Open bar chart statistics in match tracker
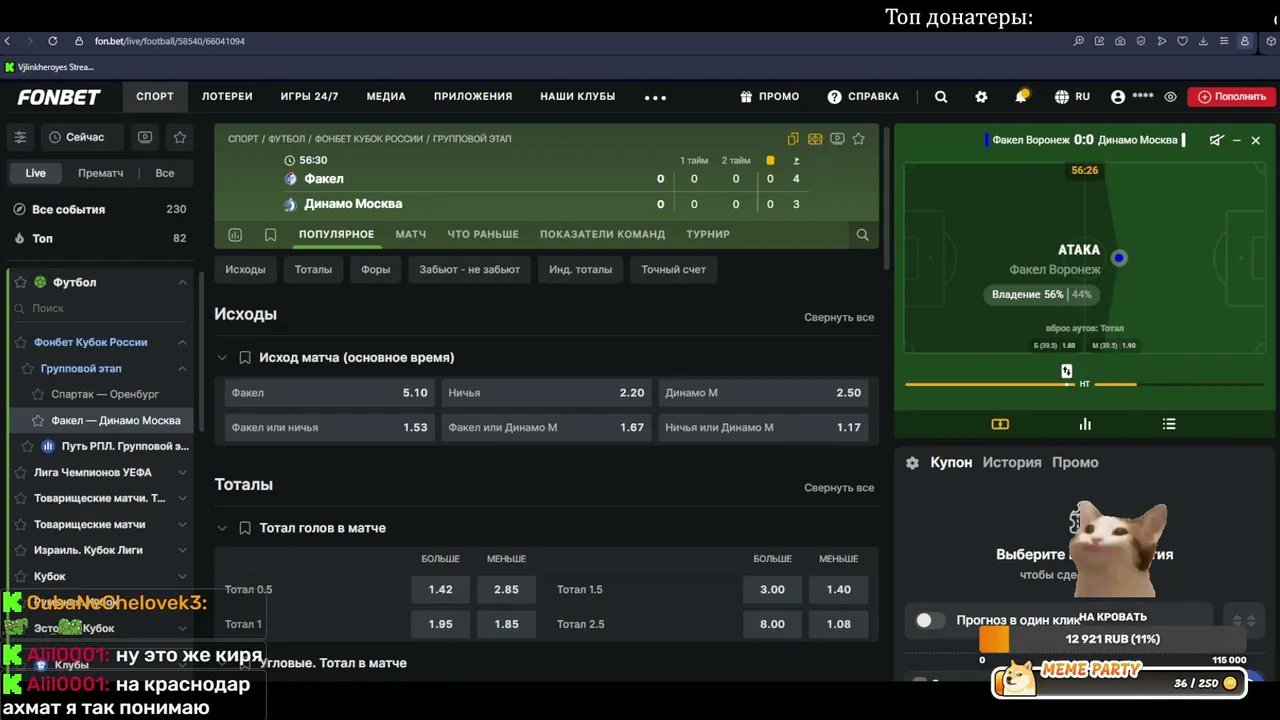This screenshot has height=720, width=1280. (1085, 424)
